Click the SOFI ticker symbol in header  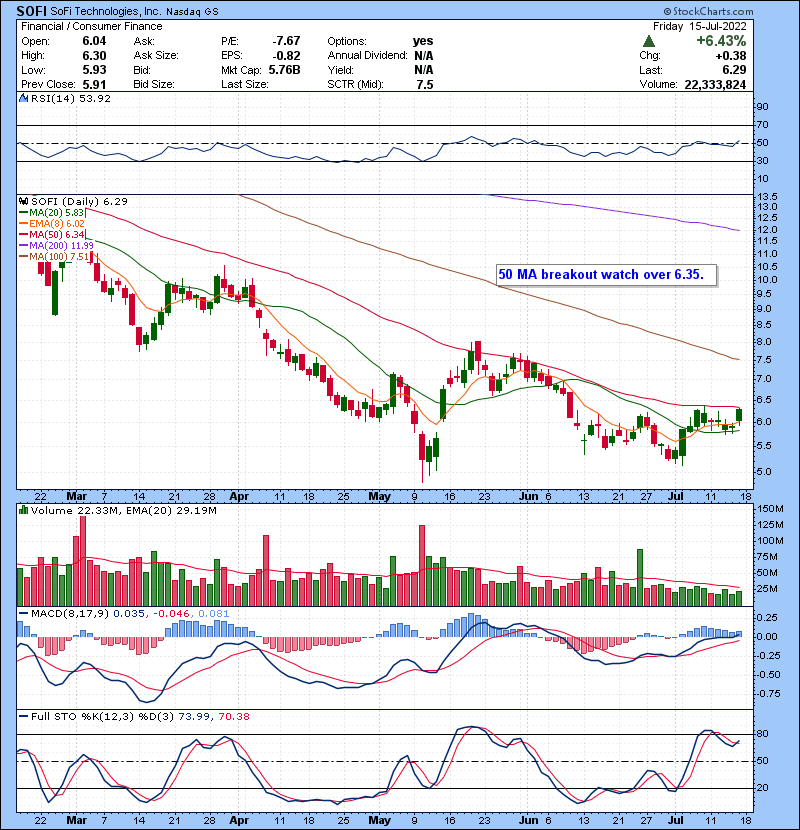(x=32, y=11)
